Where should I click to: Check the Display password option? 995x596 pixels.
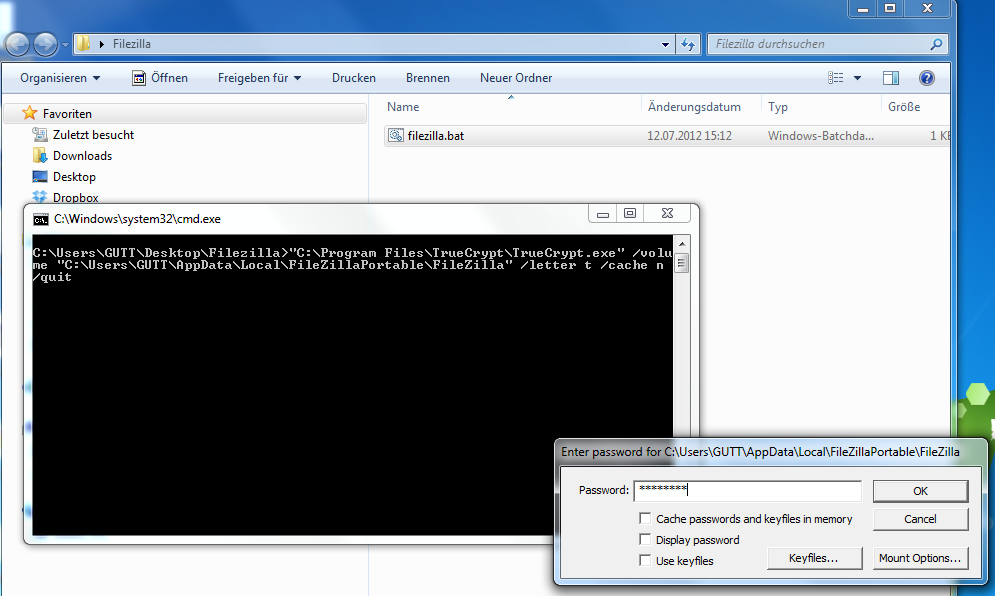(x=645, y=540)
